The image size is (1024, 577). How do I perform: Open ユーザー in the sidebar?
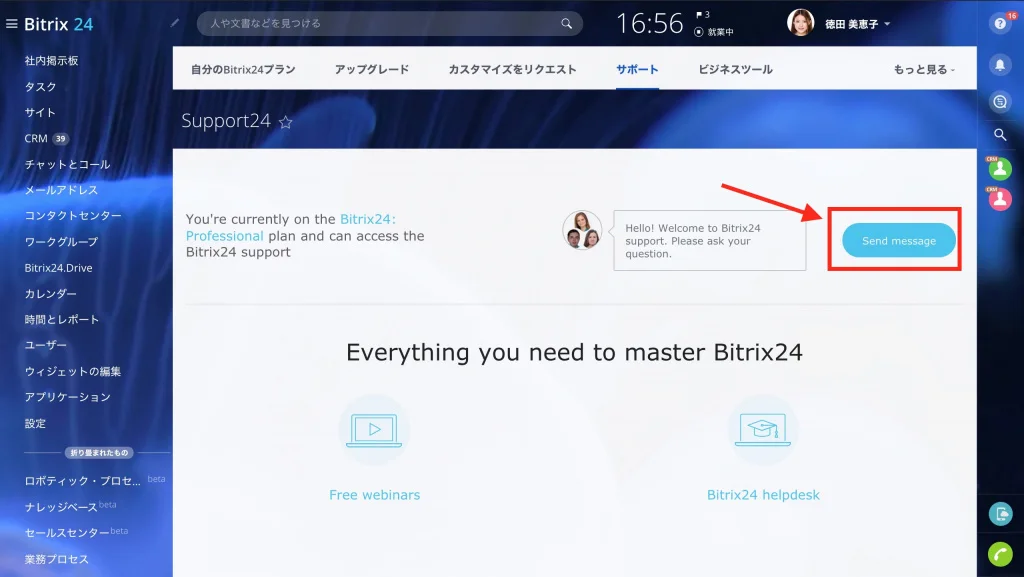point(46,345)
